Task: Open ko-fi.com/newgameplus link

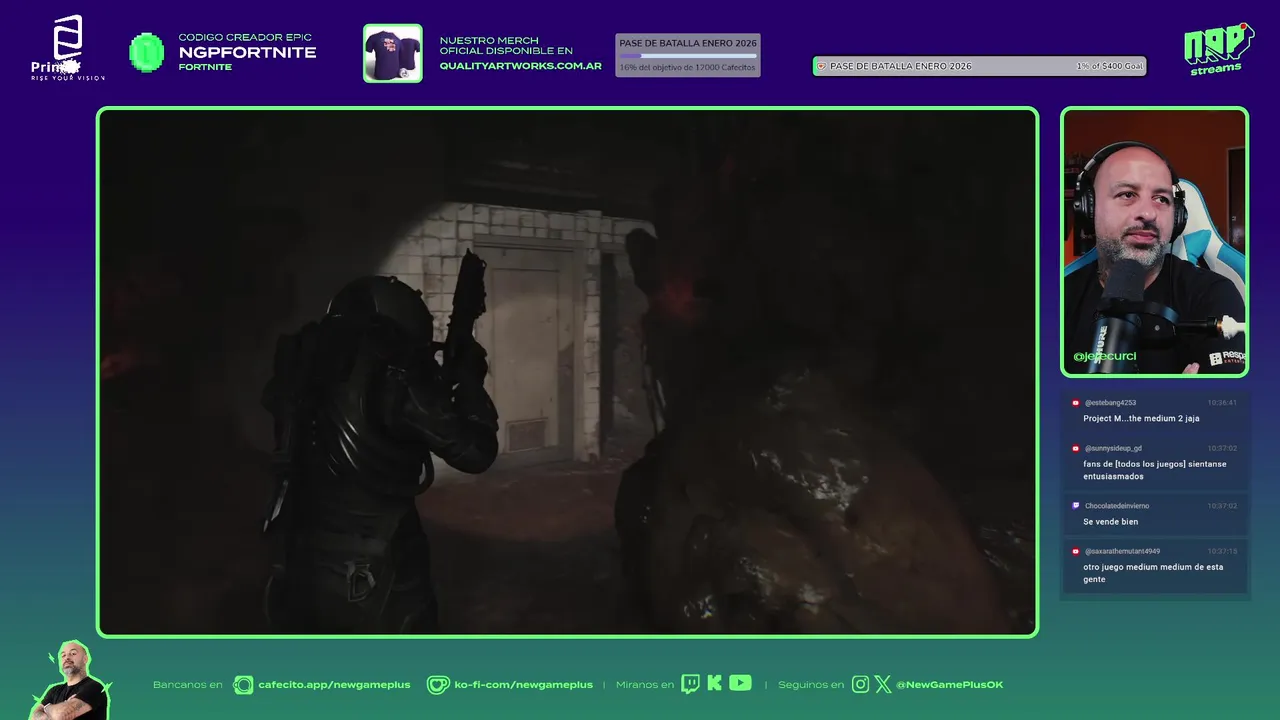Action: pyautogui.click(x=523, y=685)
